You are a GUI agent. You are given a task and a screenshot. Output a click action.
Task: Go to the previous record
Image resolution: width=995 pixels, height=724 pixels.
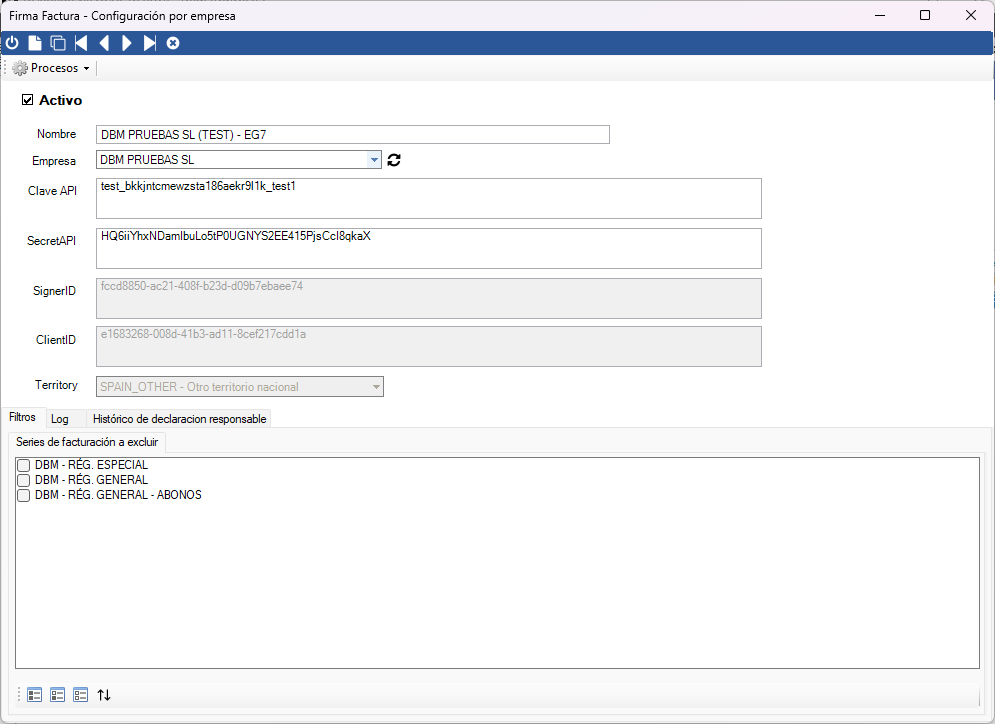tap(104, 43)
